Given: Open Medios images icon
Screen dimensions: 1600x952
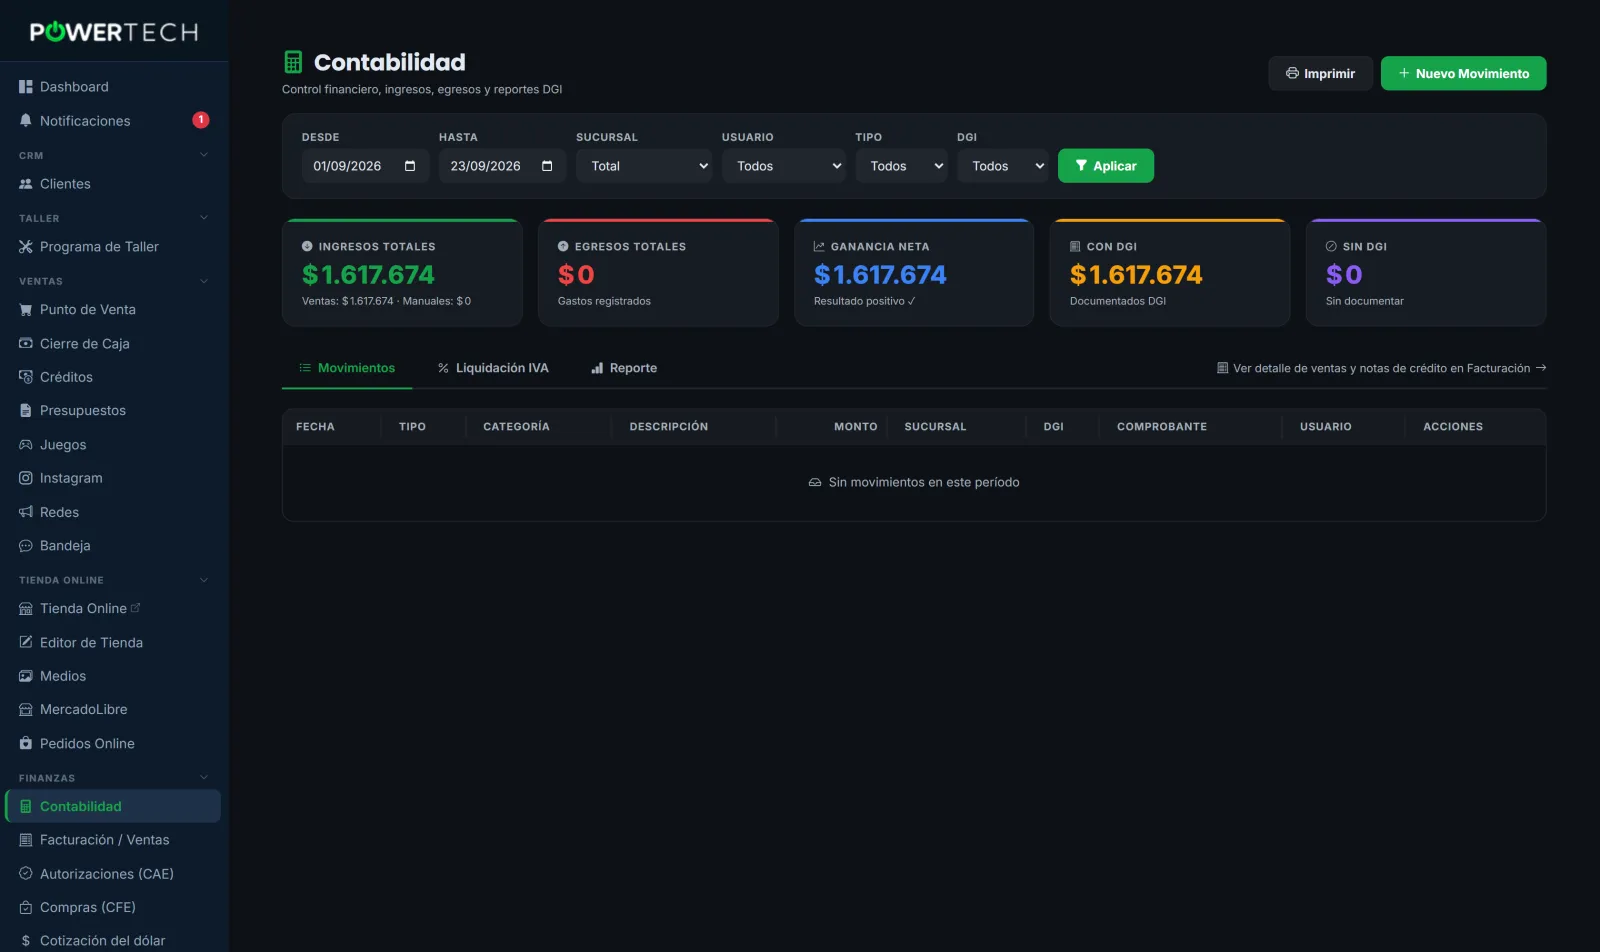Looking at the screenshot, I should pos(26,676).
